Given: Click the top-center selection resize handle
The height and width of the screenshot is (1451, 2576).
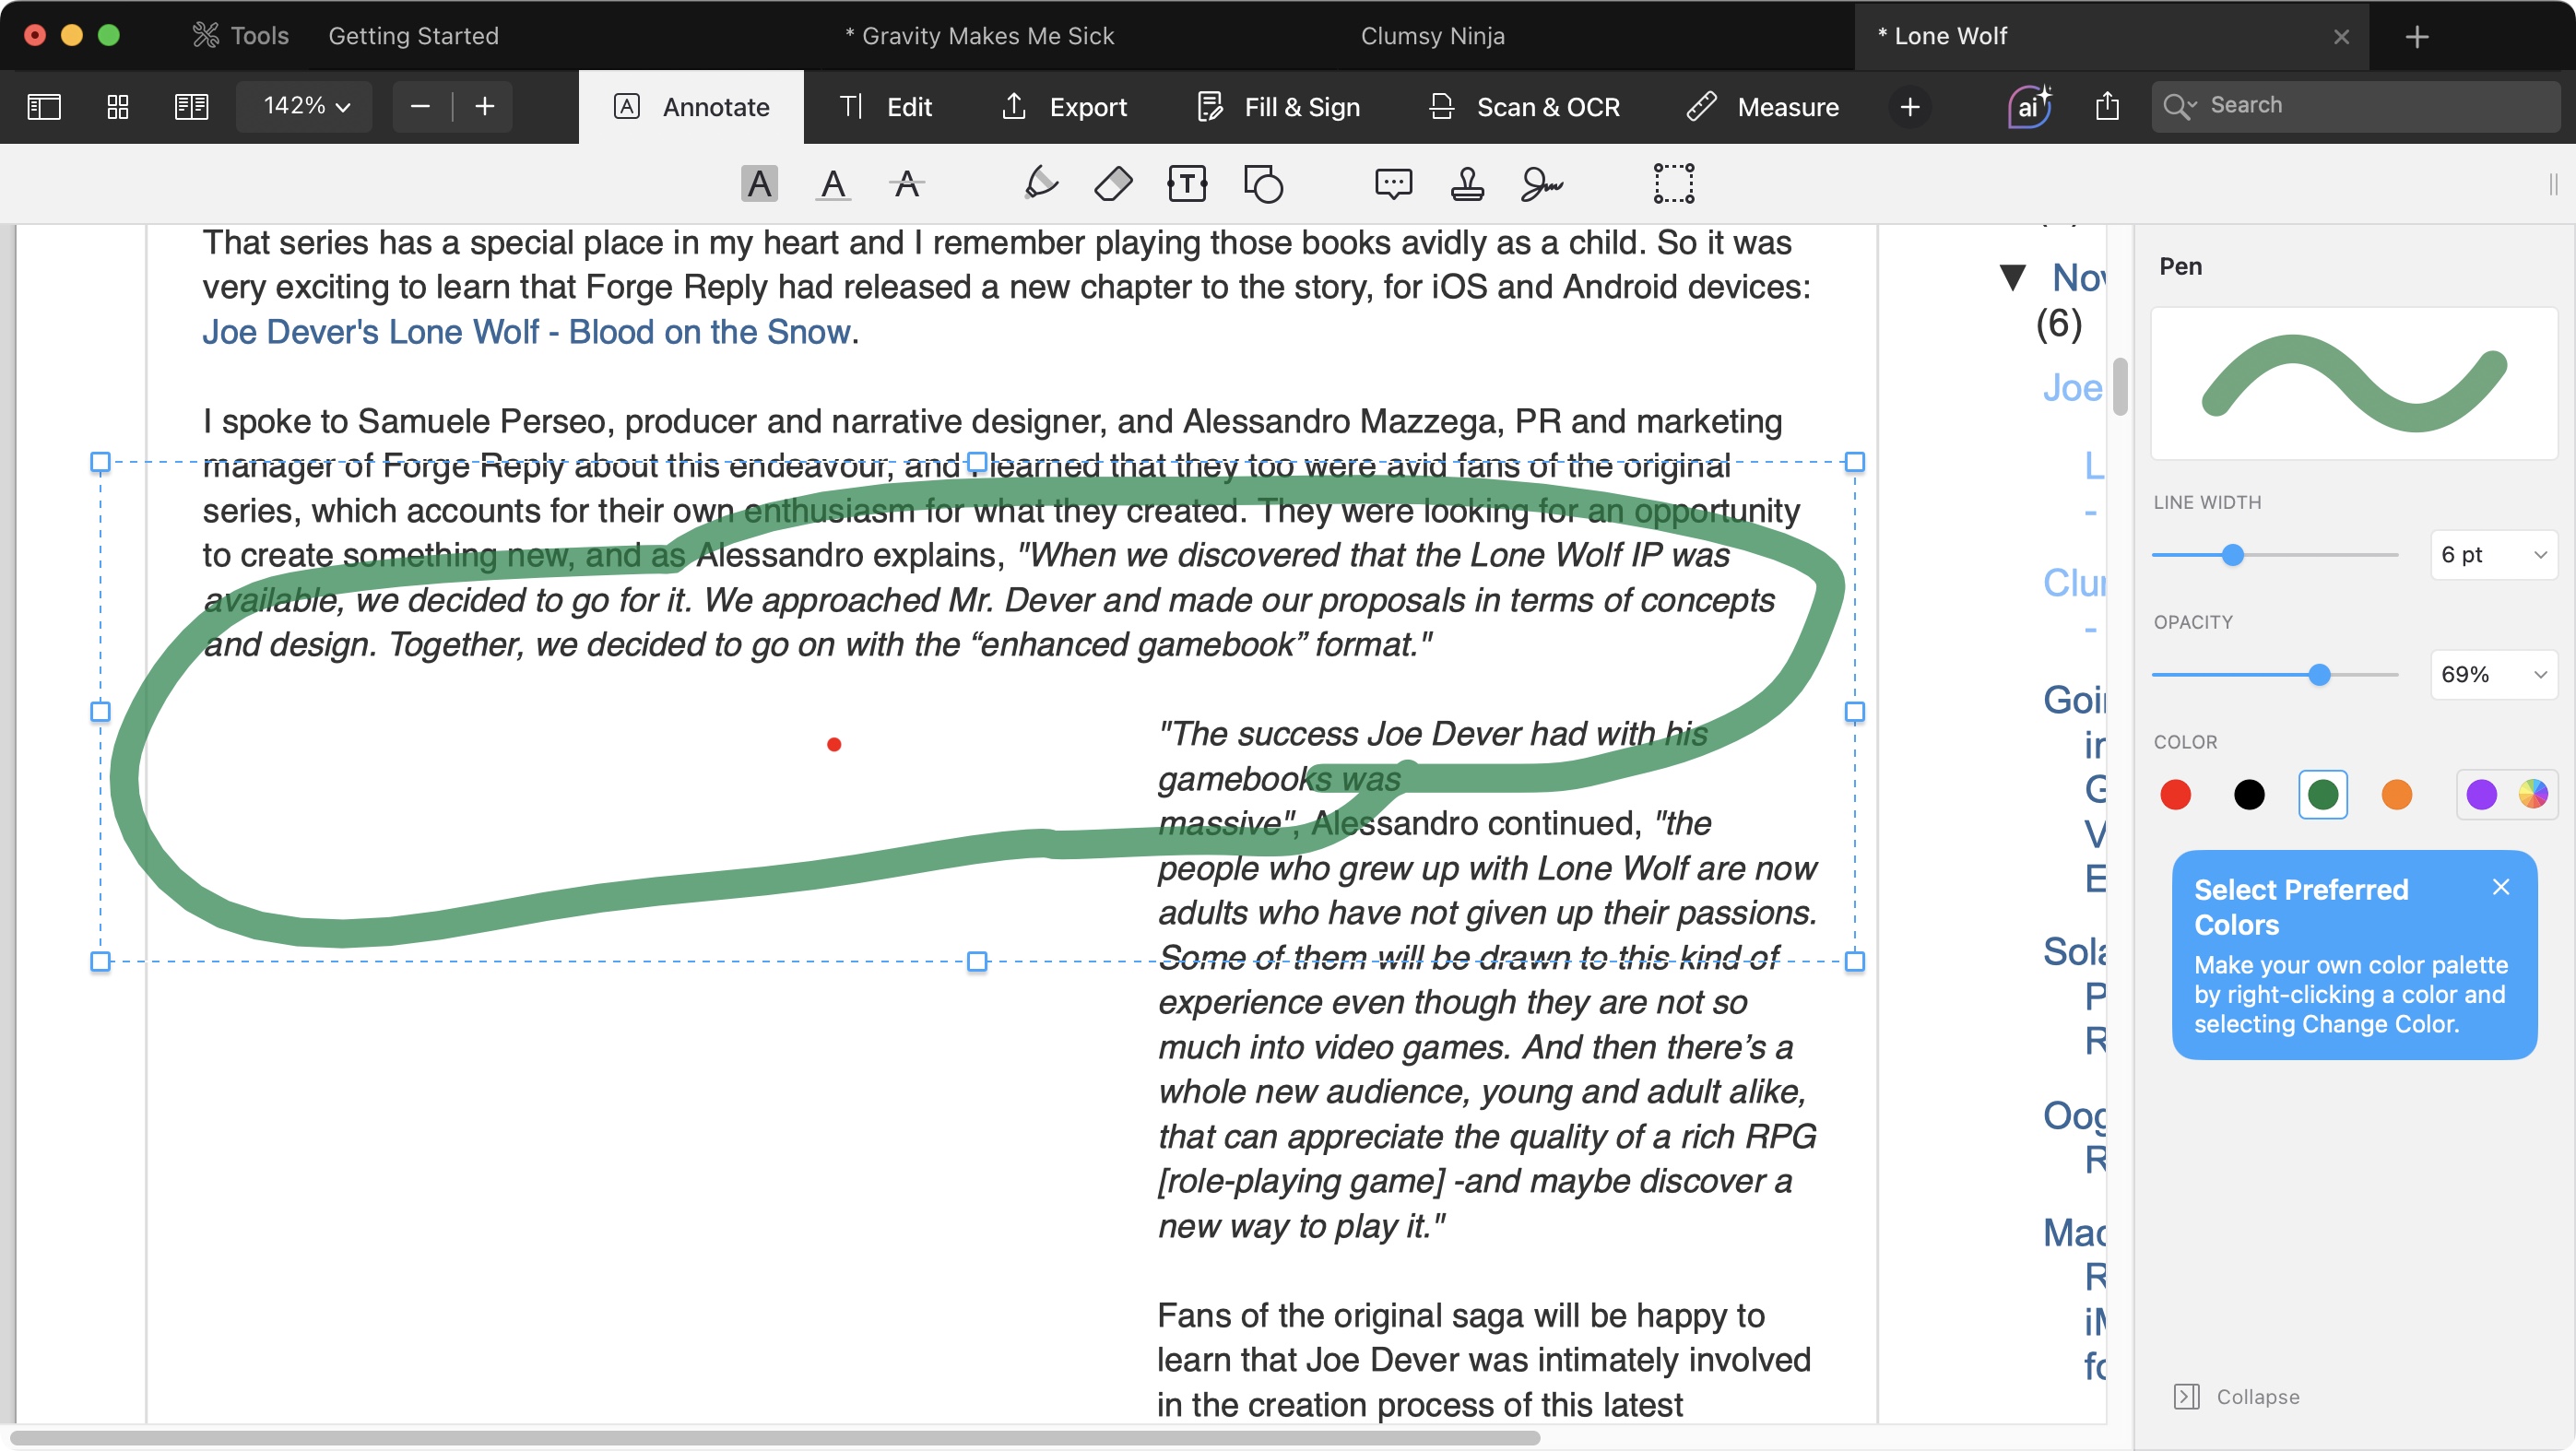Looking at the screenshot, I should point(977,462).
